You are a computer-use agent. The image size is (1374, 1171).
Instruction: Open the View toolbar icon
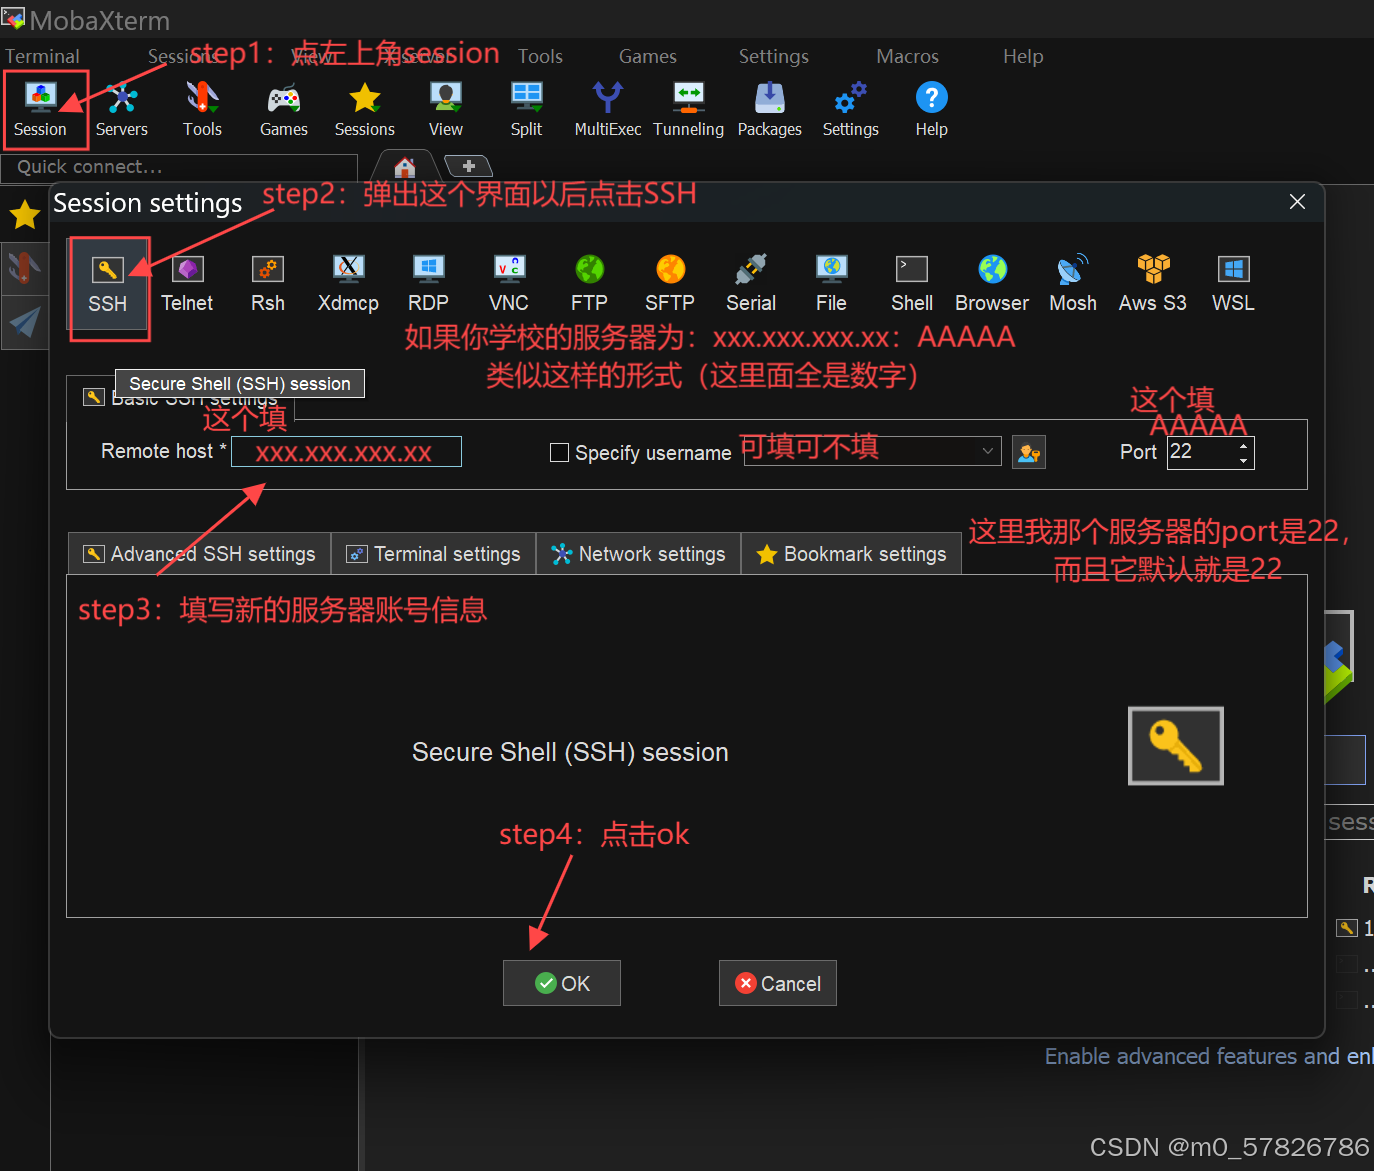[446, 110]
